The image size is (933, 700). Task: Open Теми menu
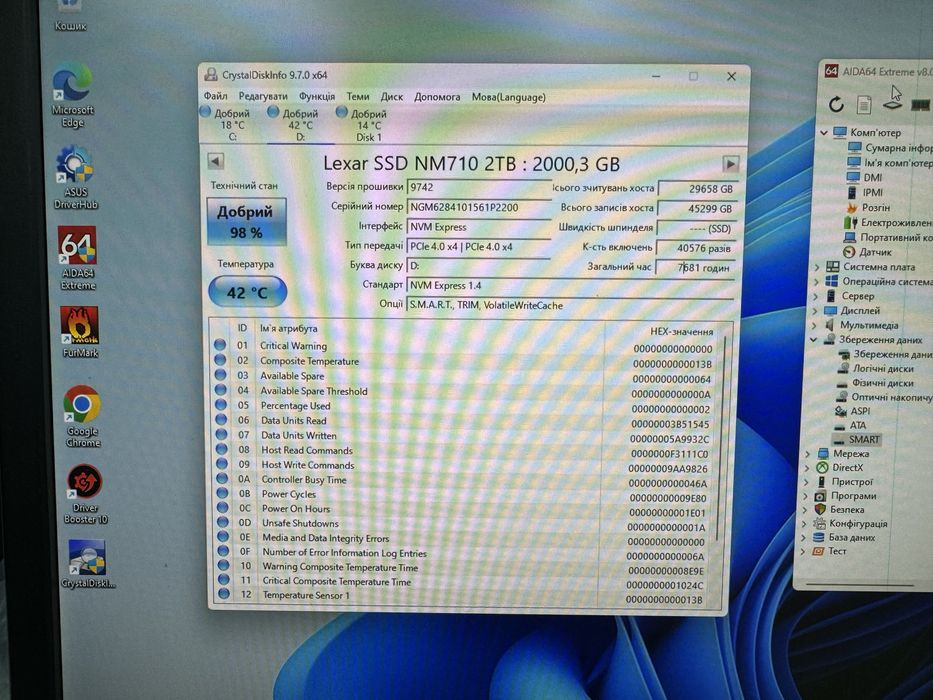(x=358, y=96)
